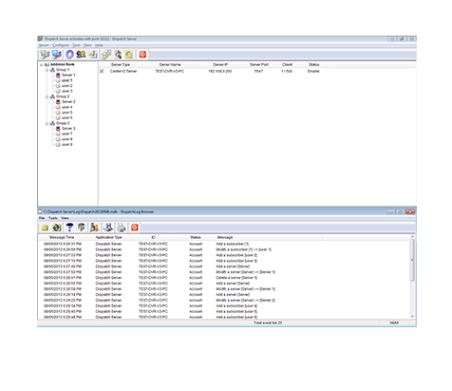Click the blue refresh arrows icon in Log Browser

57,227
